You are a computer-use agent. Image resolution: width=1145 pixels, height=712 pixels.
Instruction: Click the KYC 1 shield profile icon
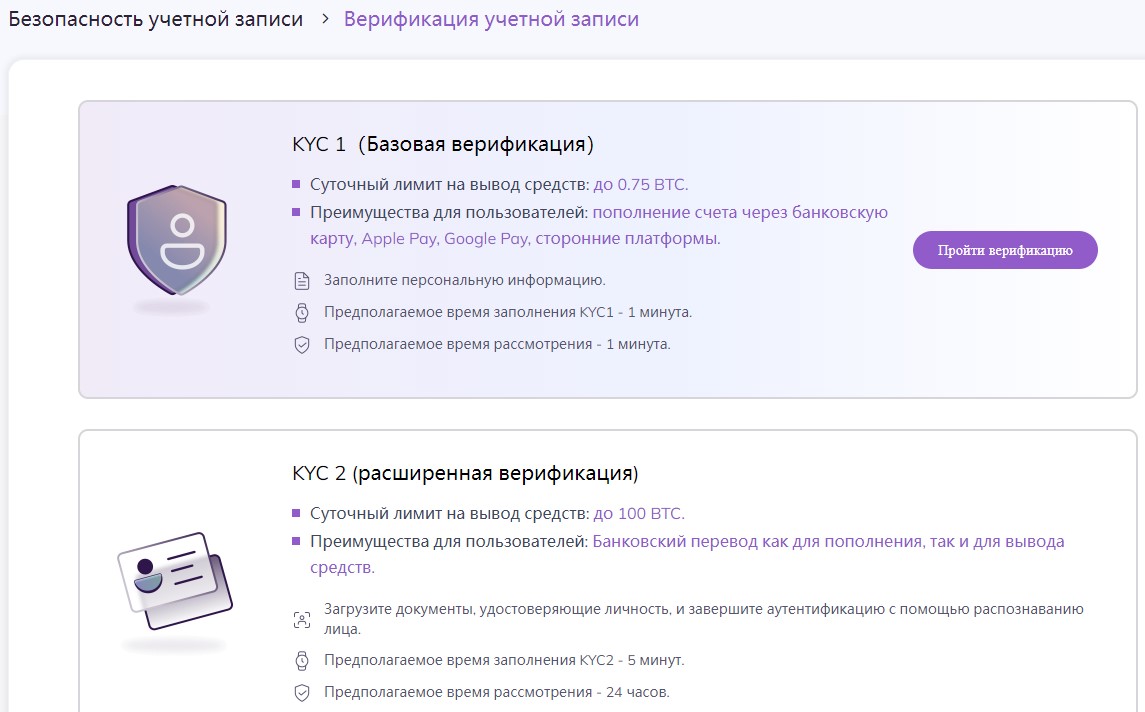(x=171, y=241)
